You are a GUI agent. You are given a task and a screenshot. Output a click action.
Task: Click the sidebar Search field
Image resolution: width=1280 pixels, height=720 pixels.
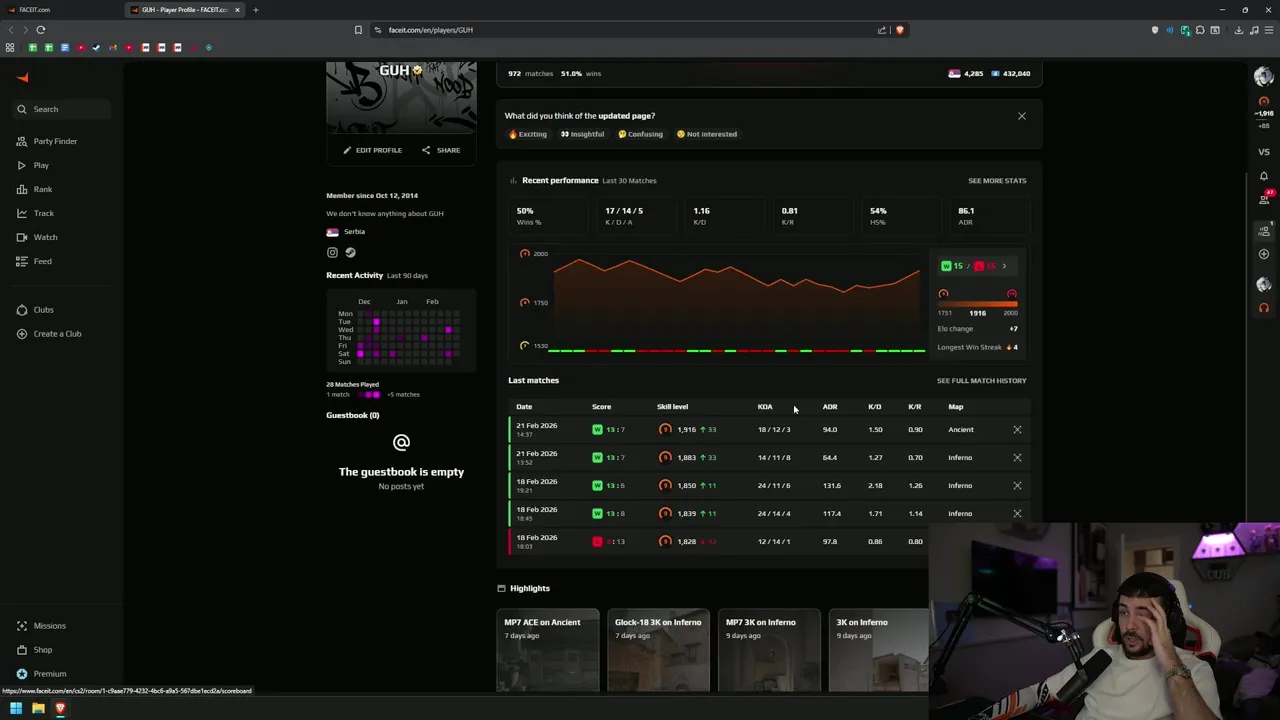point(60,109)
